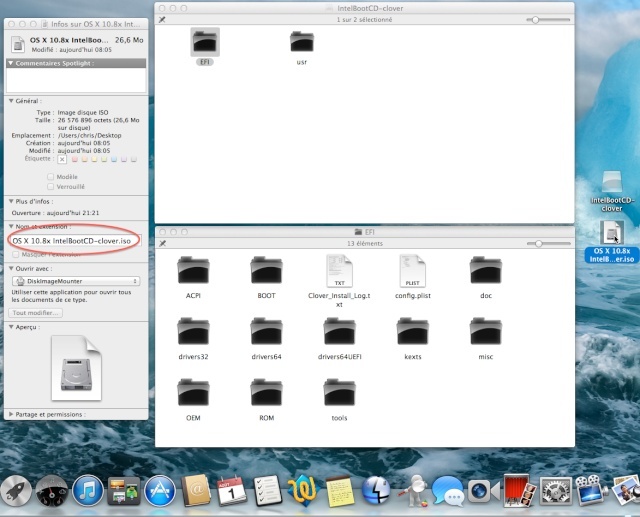Screen dimensions: 640x517
Task: Apply the red étiquette color label
Action: (75, 160)
